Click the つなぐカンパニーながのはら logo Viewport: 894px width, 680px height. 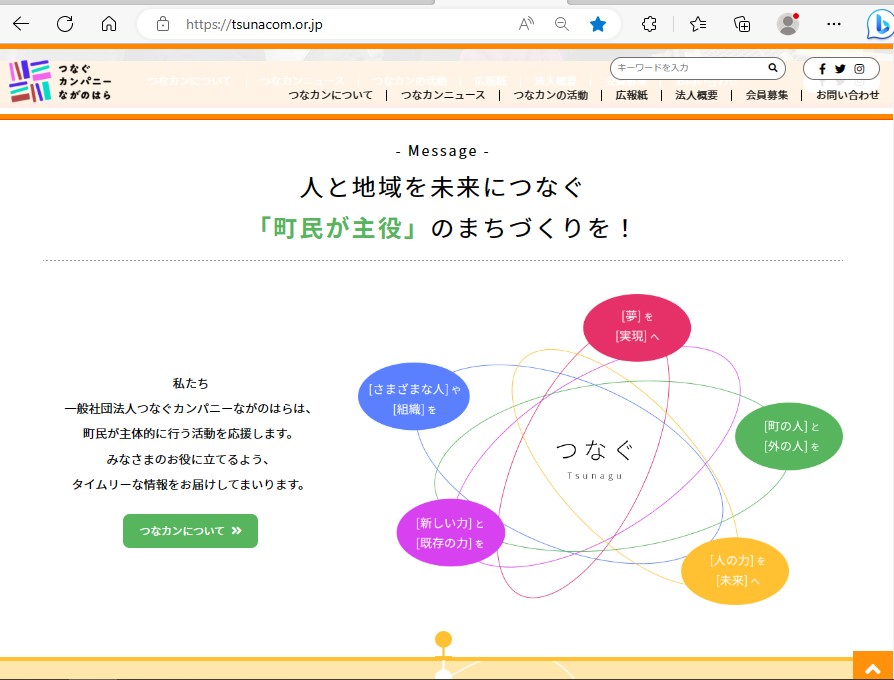[60, 81]
